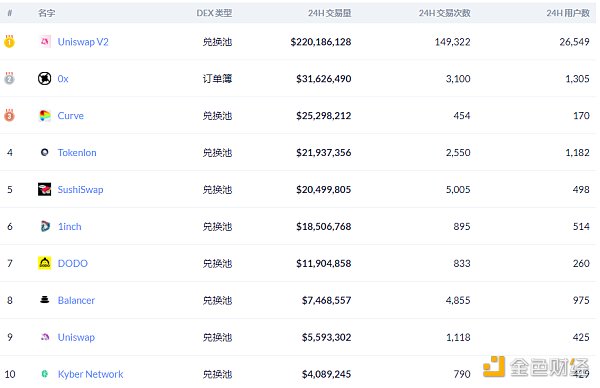Sort by 24H用户数 column header
600x388 pixels.
tap(568, 13)
